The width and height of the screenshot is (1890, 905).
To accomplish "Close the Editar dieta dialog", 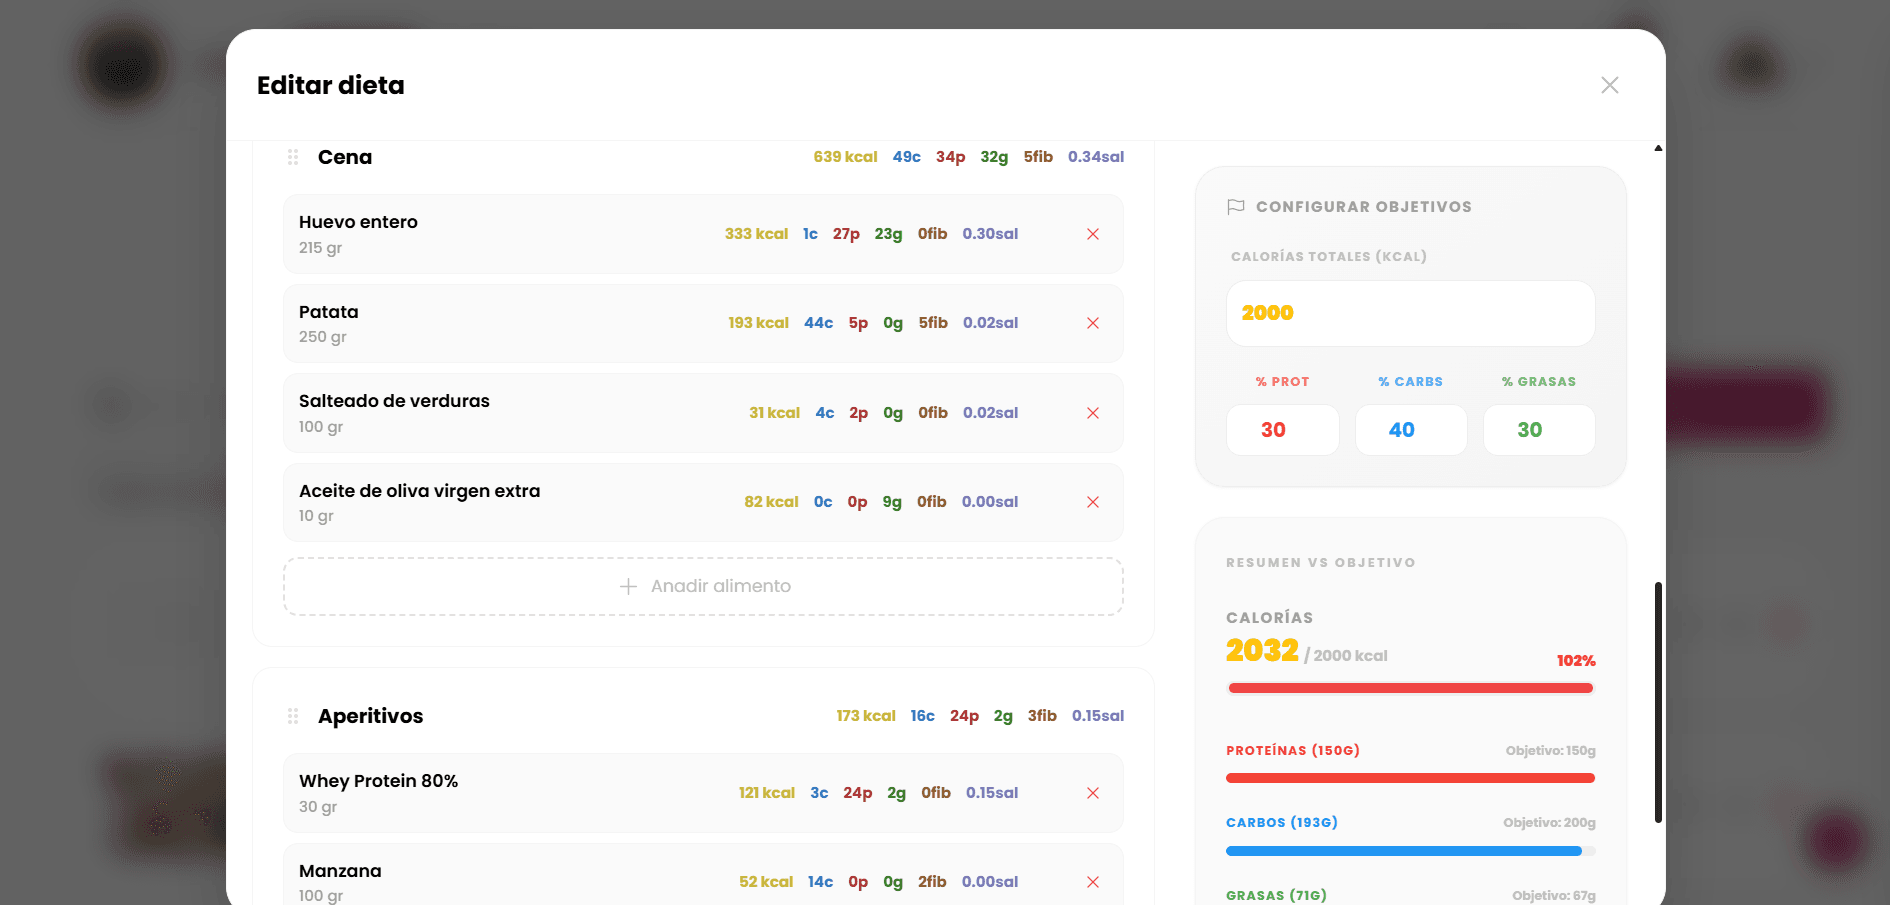I will [1609, 85].
